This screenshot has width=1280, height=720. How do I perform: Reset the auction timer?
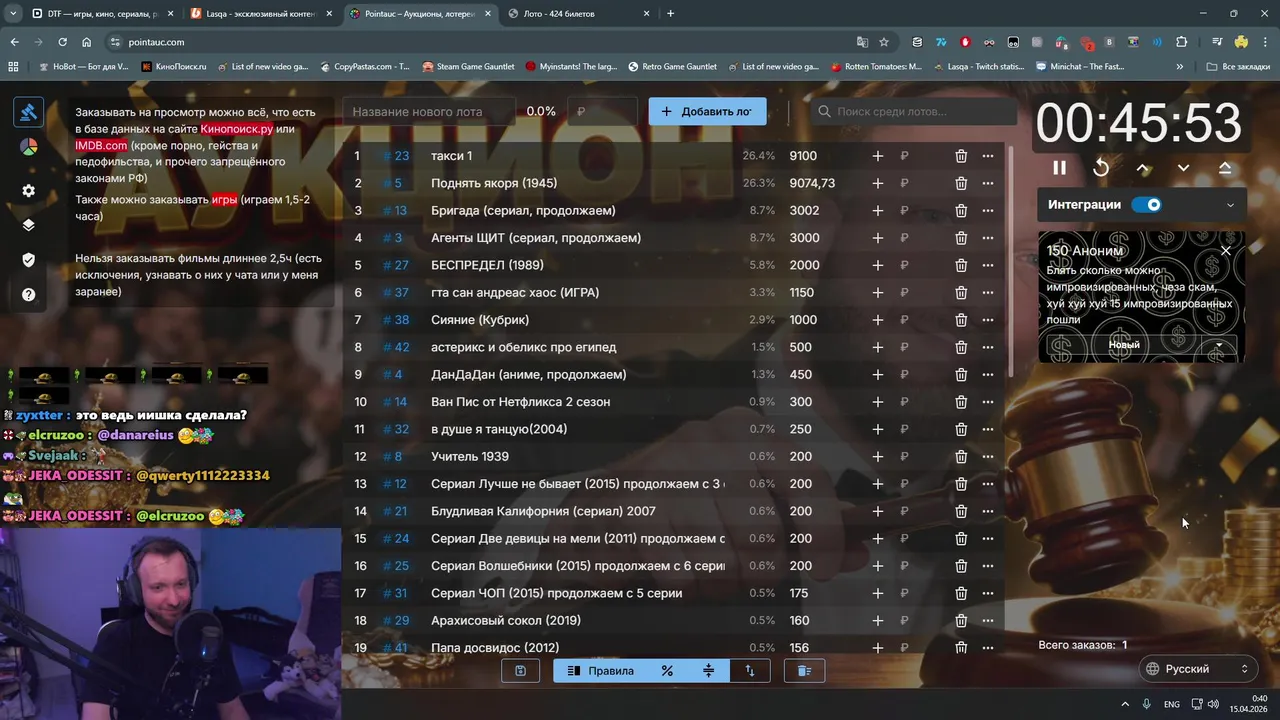pos(1101,168)
